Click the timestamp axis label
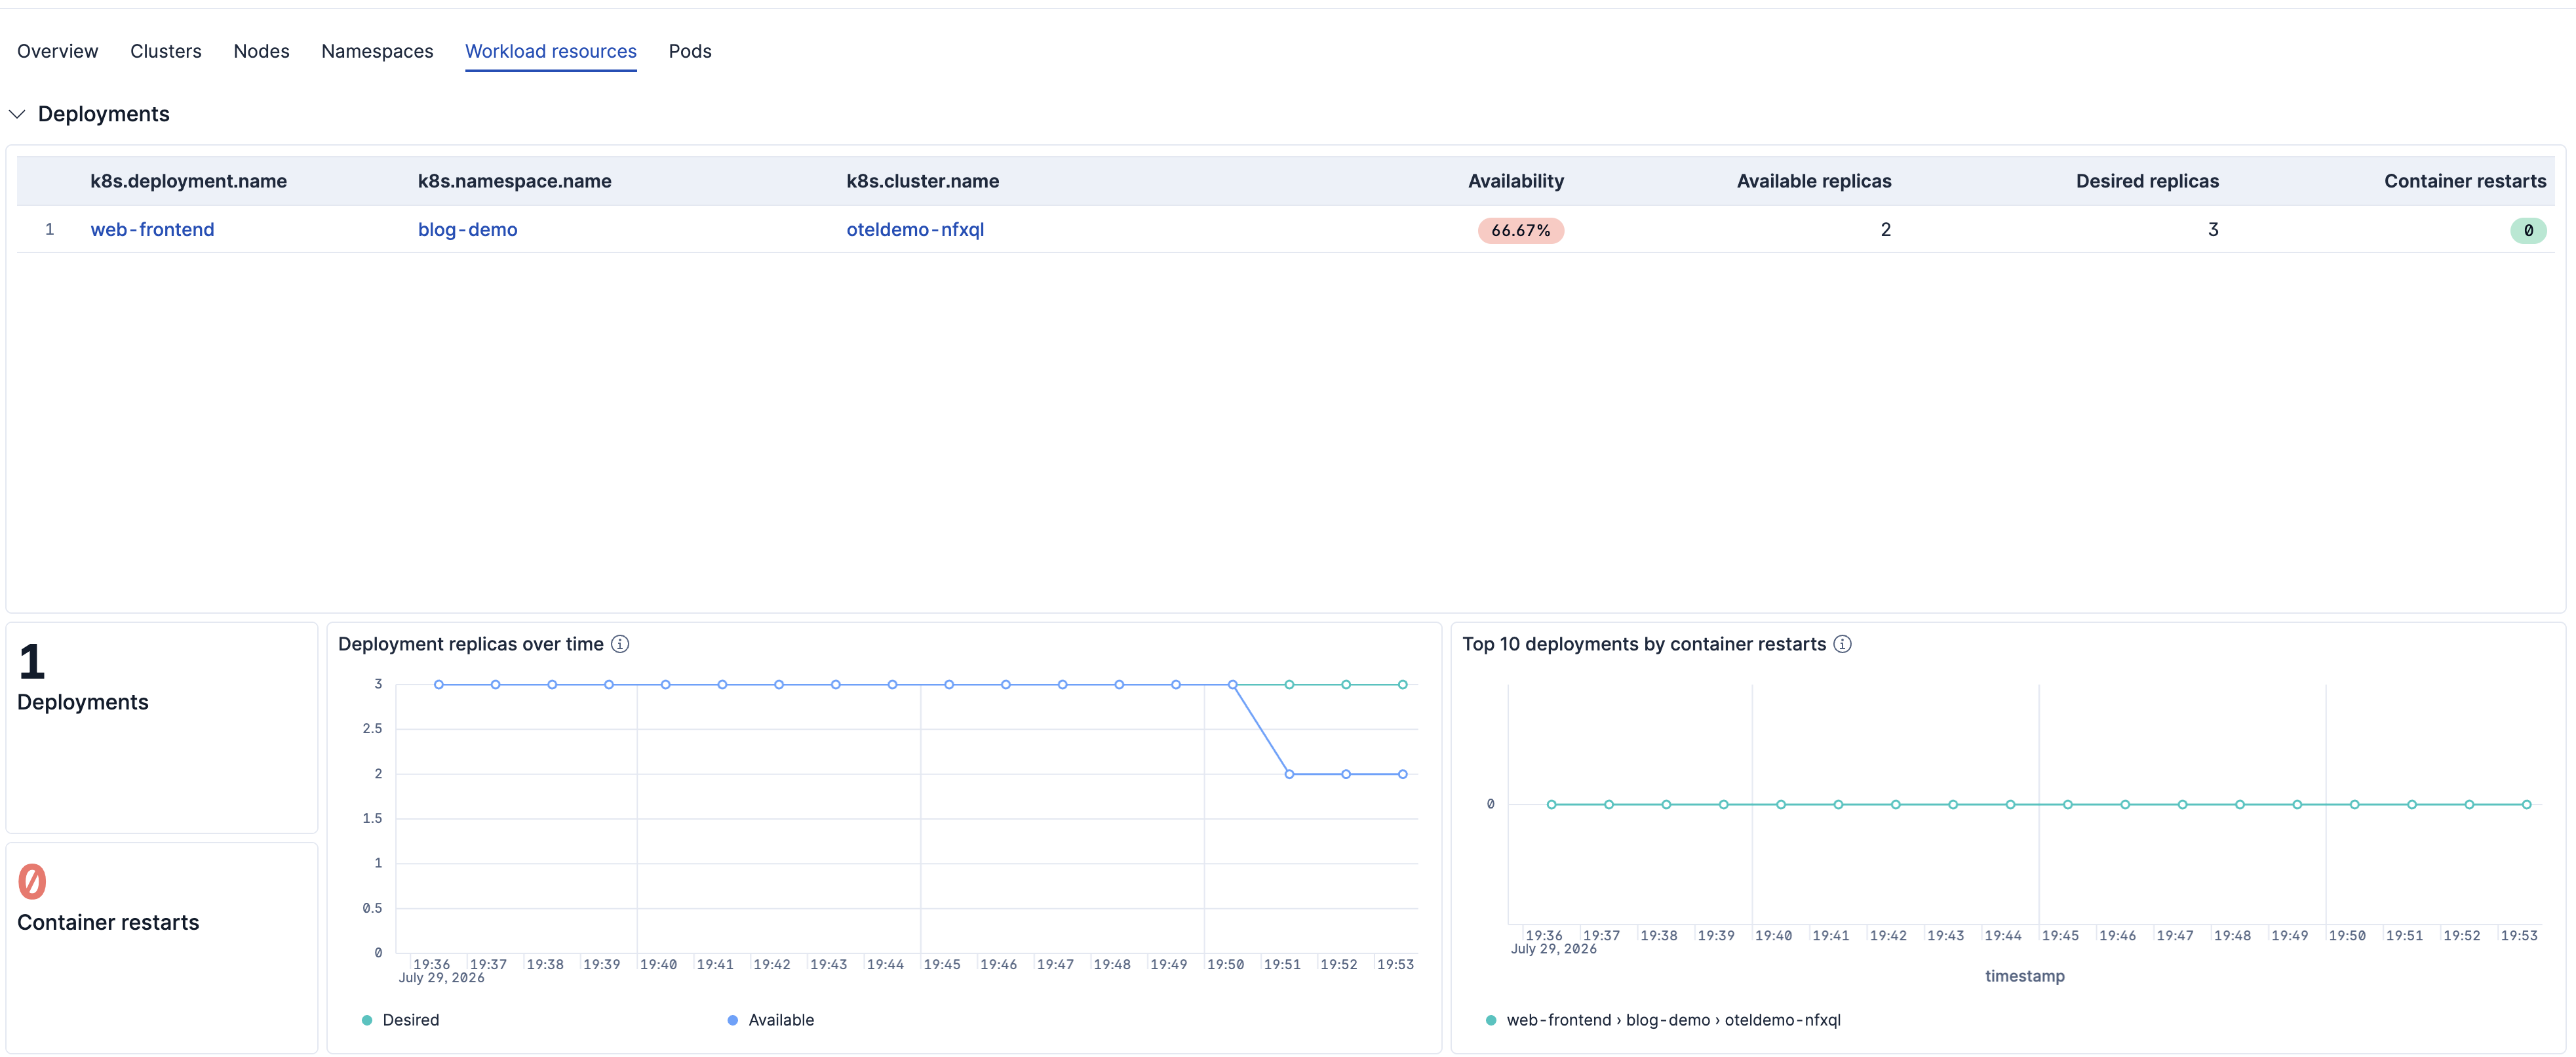Image resolution: width=2576 pixels, height=1057 pixels. click(x=2024, y=976)
